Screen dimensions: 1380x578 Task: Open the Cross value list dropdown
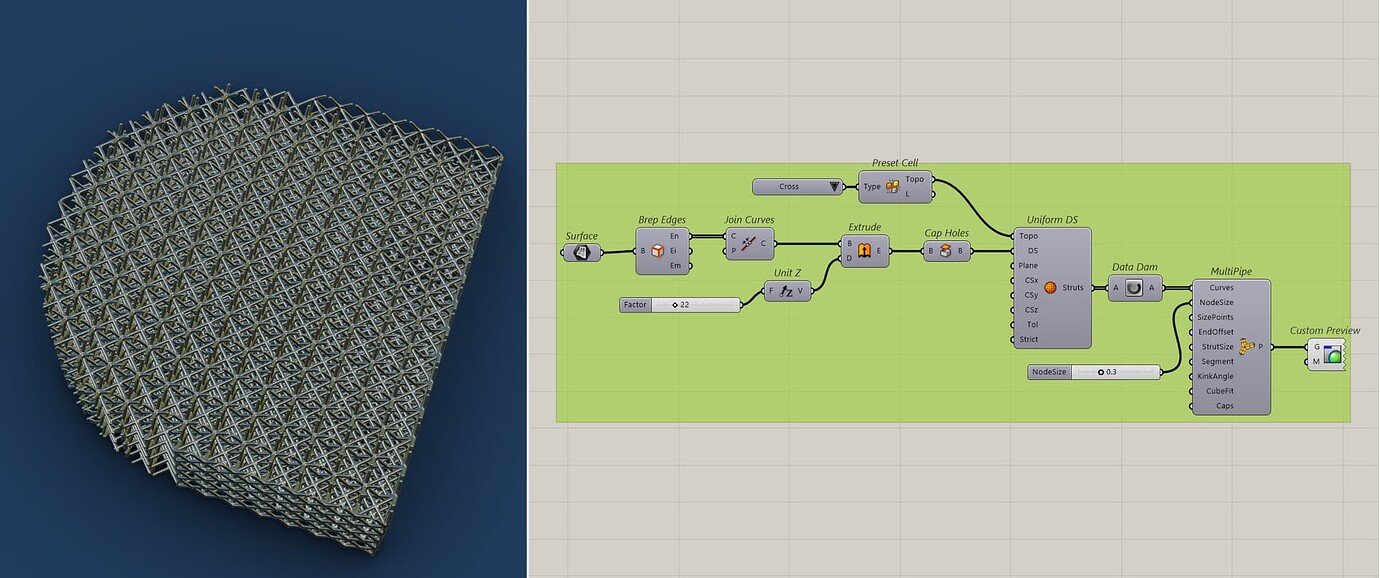coord(833,186)
